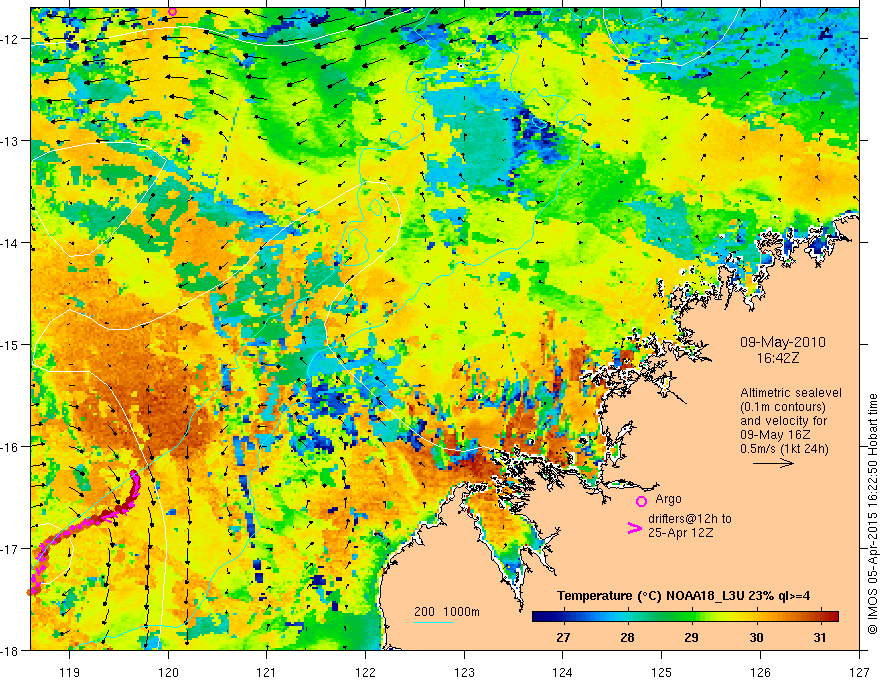
Task: Click the latitude axis label '-16'
Action: coord(11,447)
